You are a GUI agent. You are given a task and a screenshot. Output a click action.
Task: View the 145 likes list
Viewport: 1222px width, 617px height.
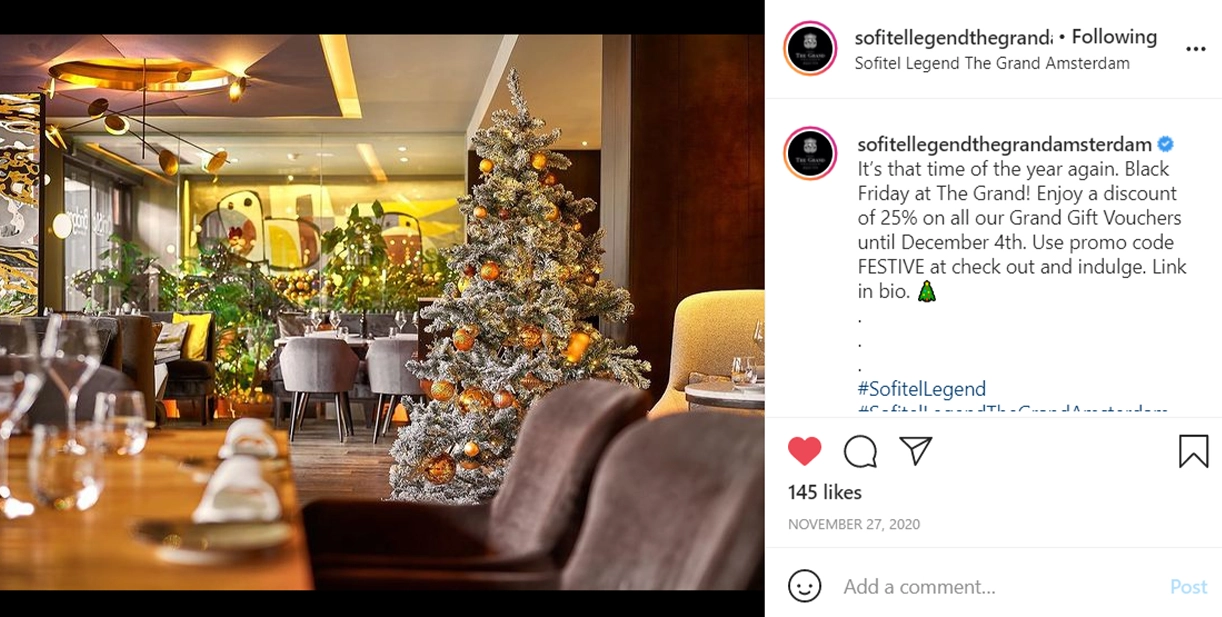point(824,492)
